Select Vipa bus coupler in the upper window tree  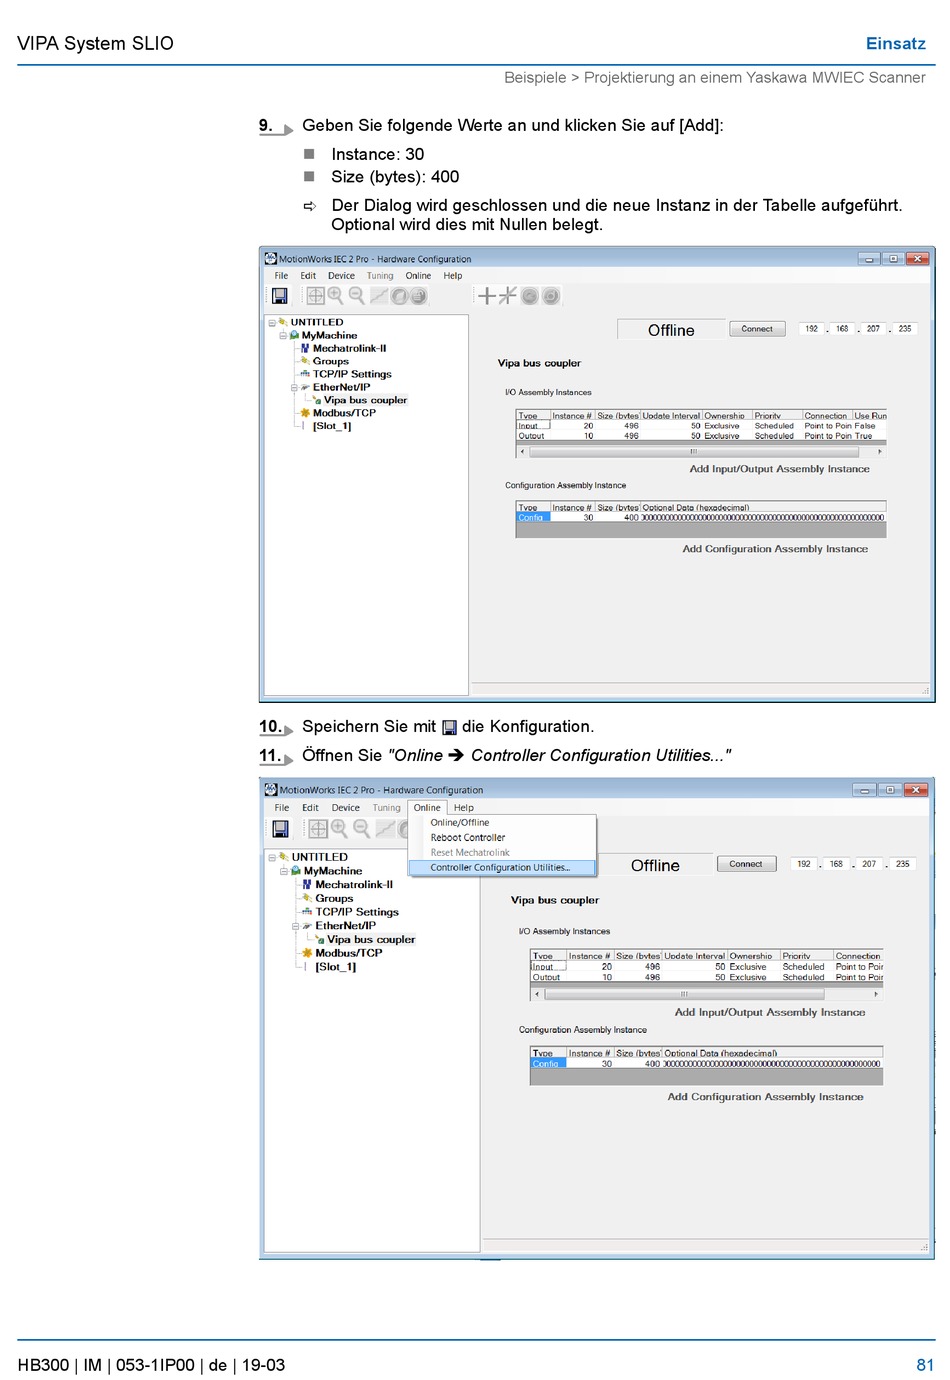[365, 400]
